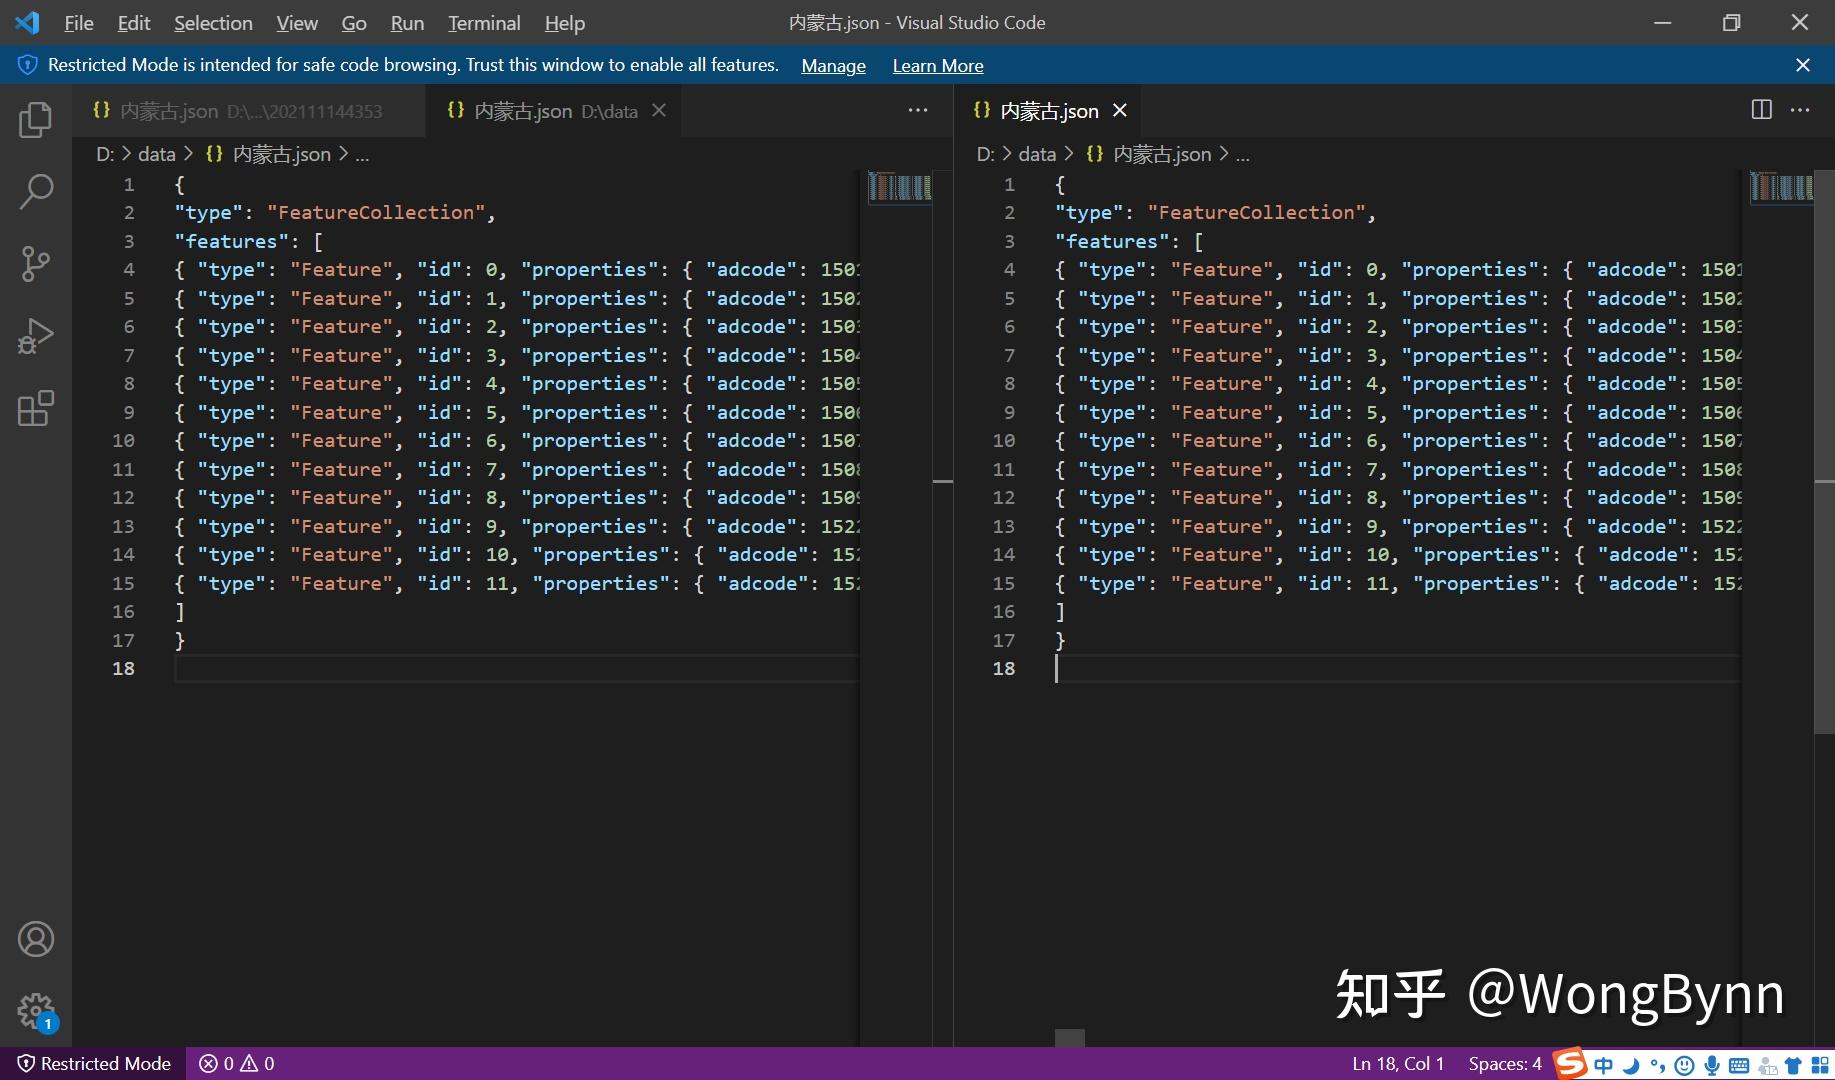1835x1080 pixels.
Task: Split the right editor with split icon
Action: (x=1762, y=110)
